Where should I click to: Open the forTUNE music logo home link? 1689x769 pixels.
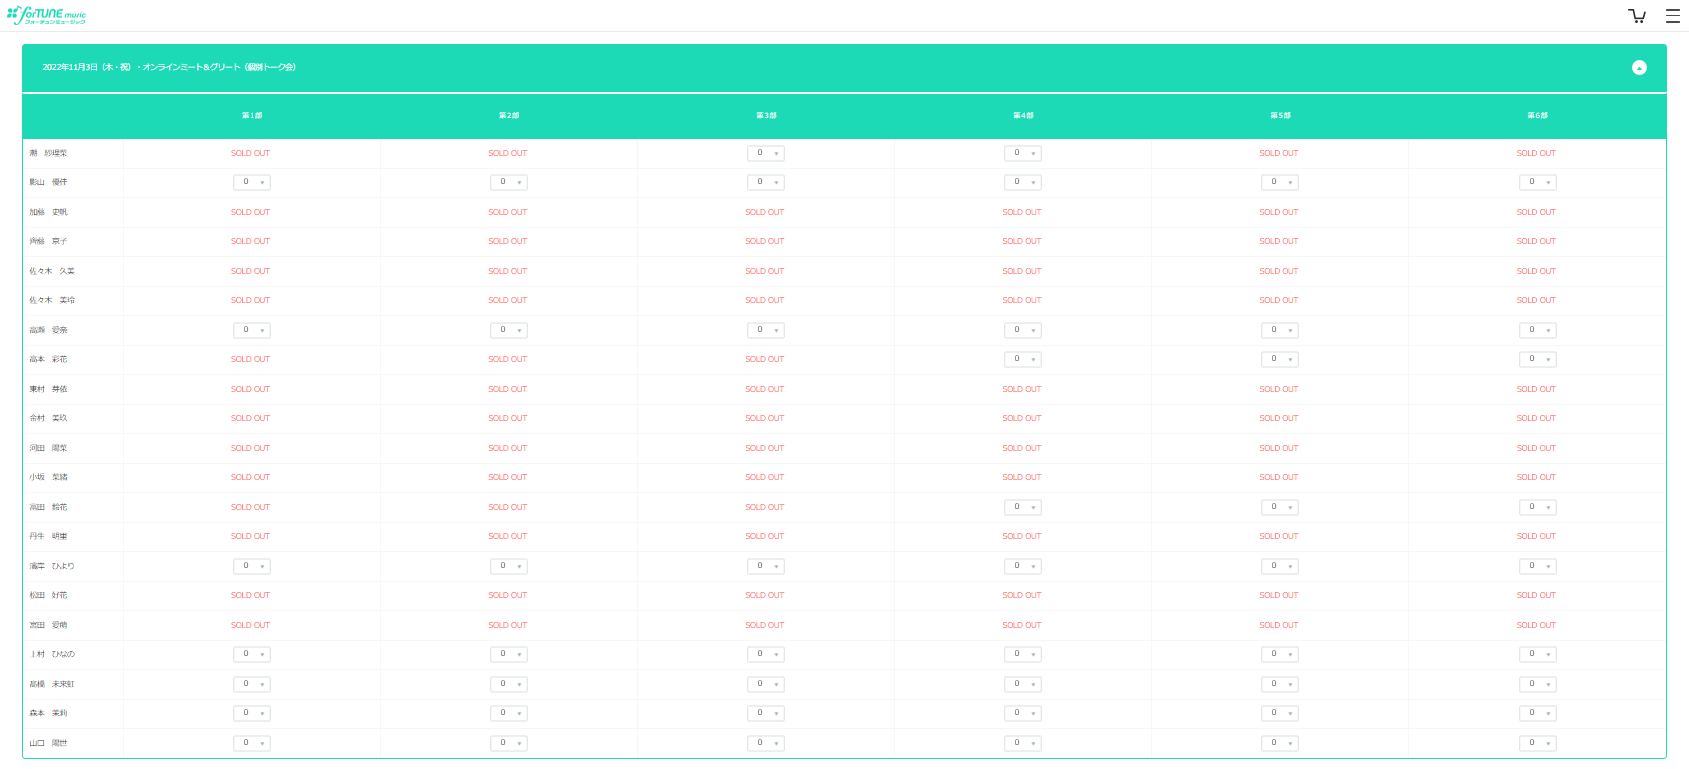coord(46,15)
